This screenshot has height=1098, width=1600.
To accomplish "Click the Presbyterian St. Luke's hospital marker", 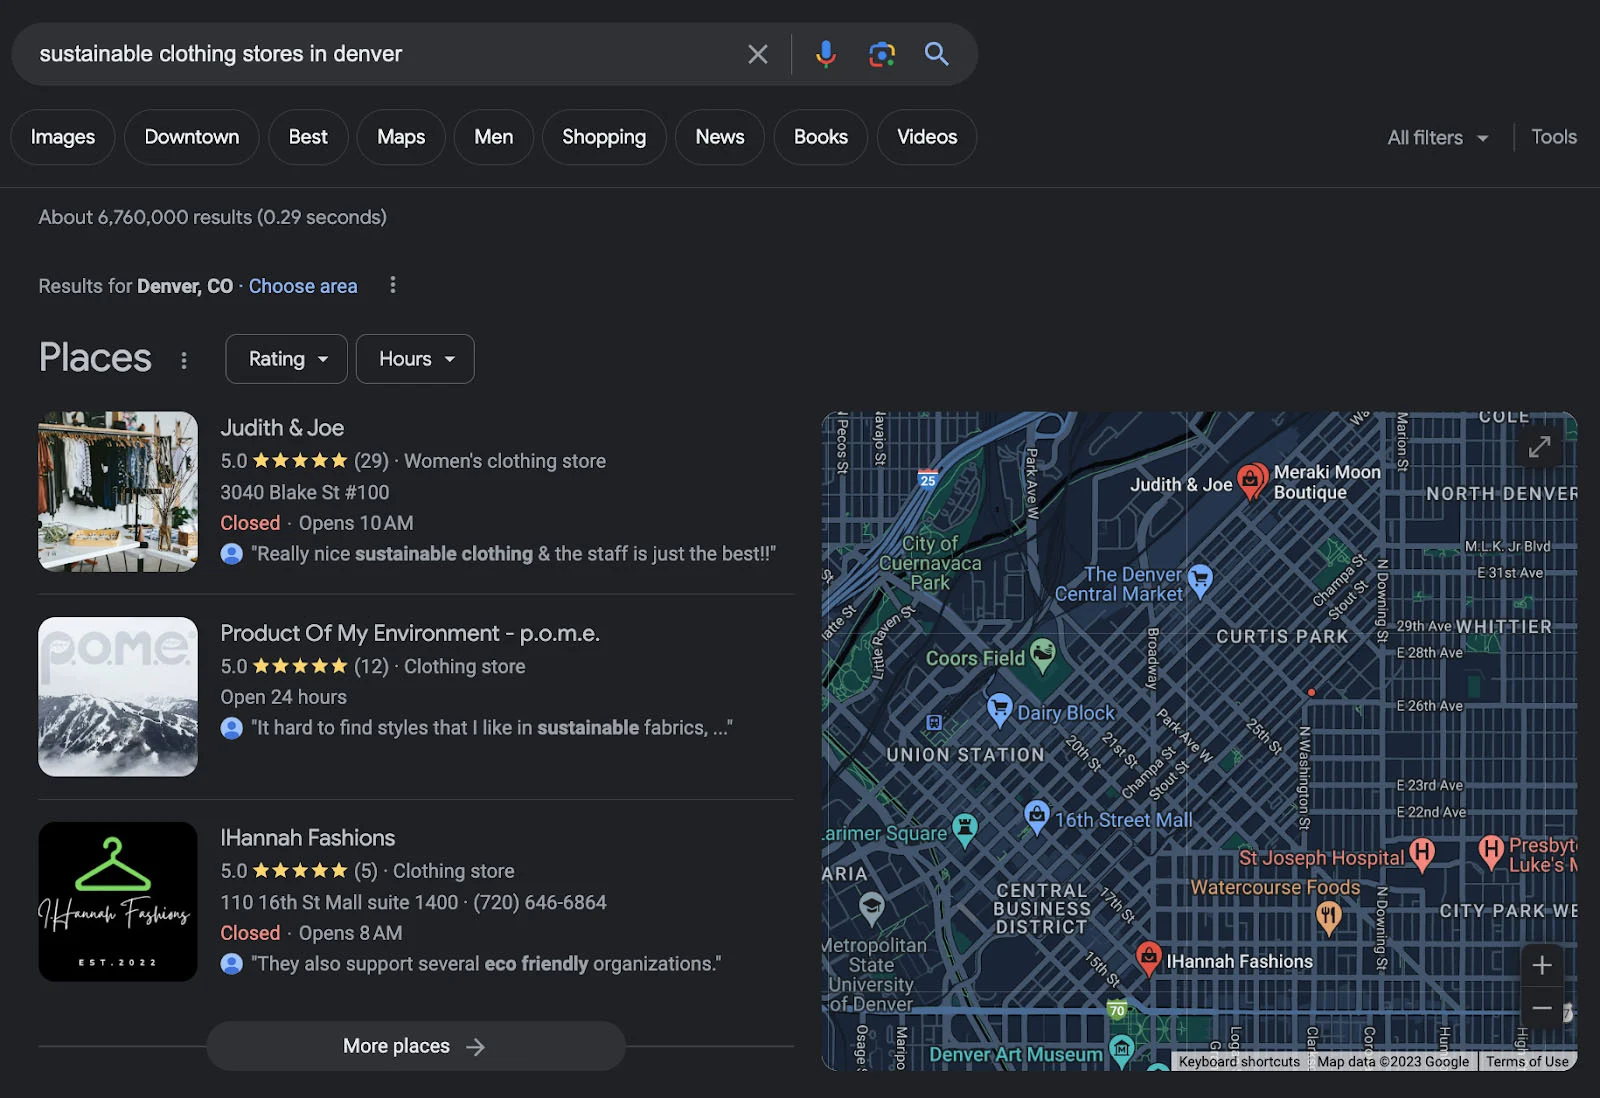I will pos(1491,852).
